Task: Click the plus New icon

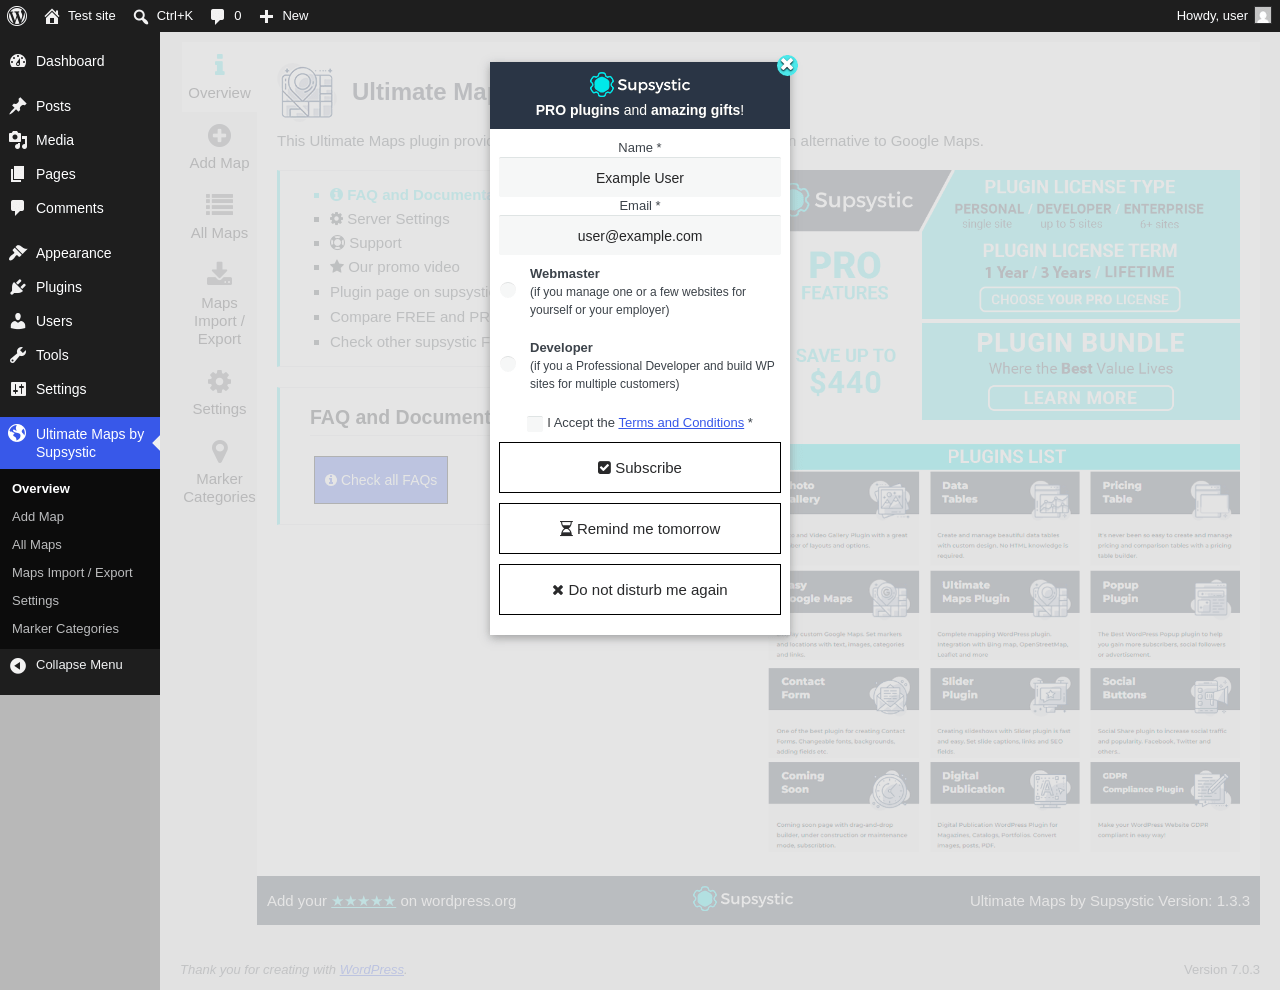Action: (x=266, y=16)
